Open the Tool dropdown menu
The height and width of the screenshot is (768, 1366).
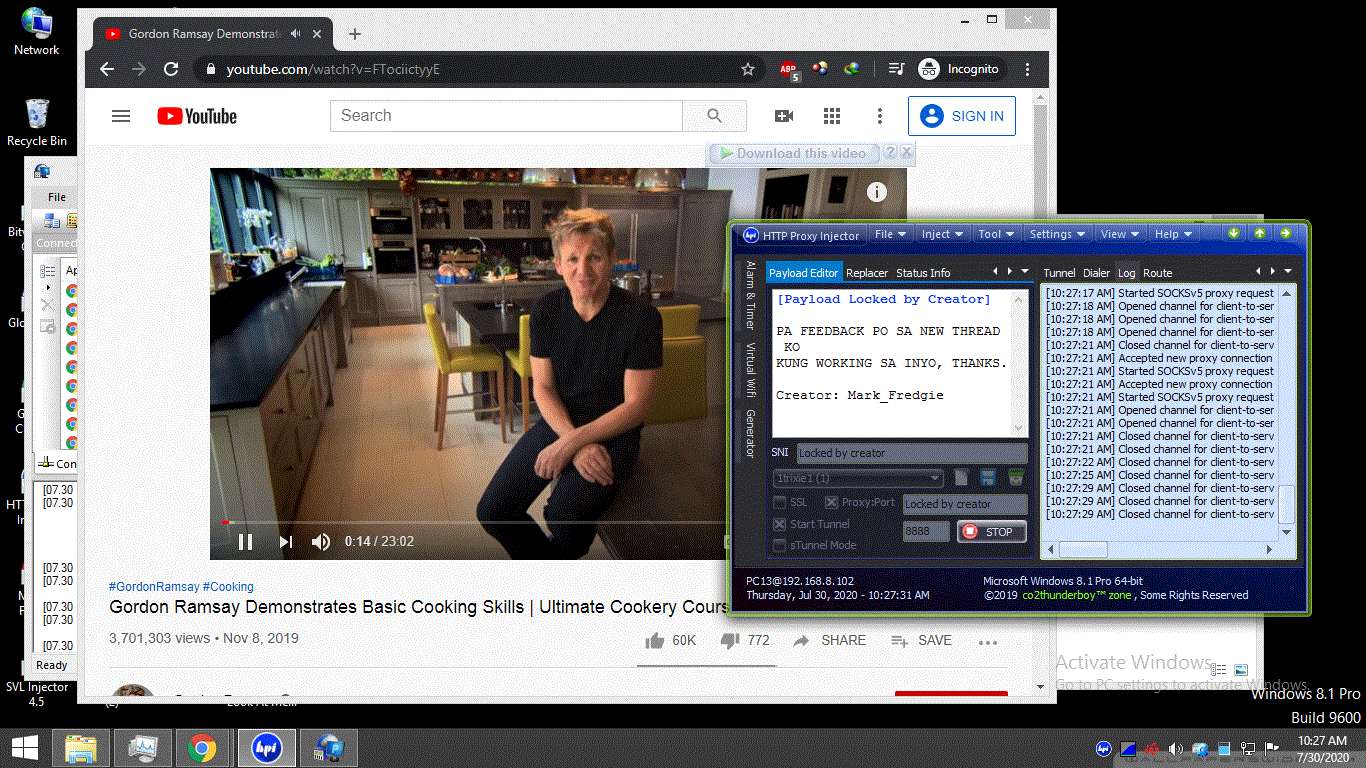tap(996, 234)
